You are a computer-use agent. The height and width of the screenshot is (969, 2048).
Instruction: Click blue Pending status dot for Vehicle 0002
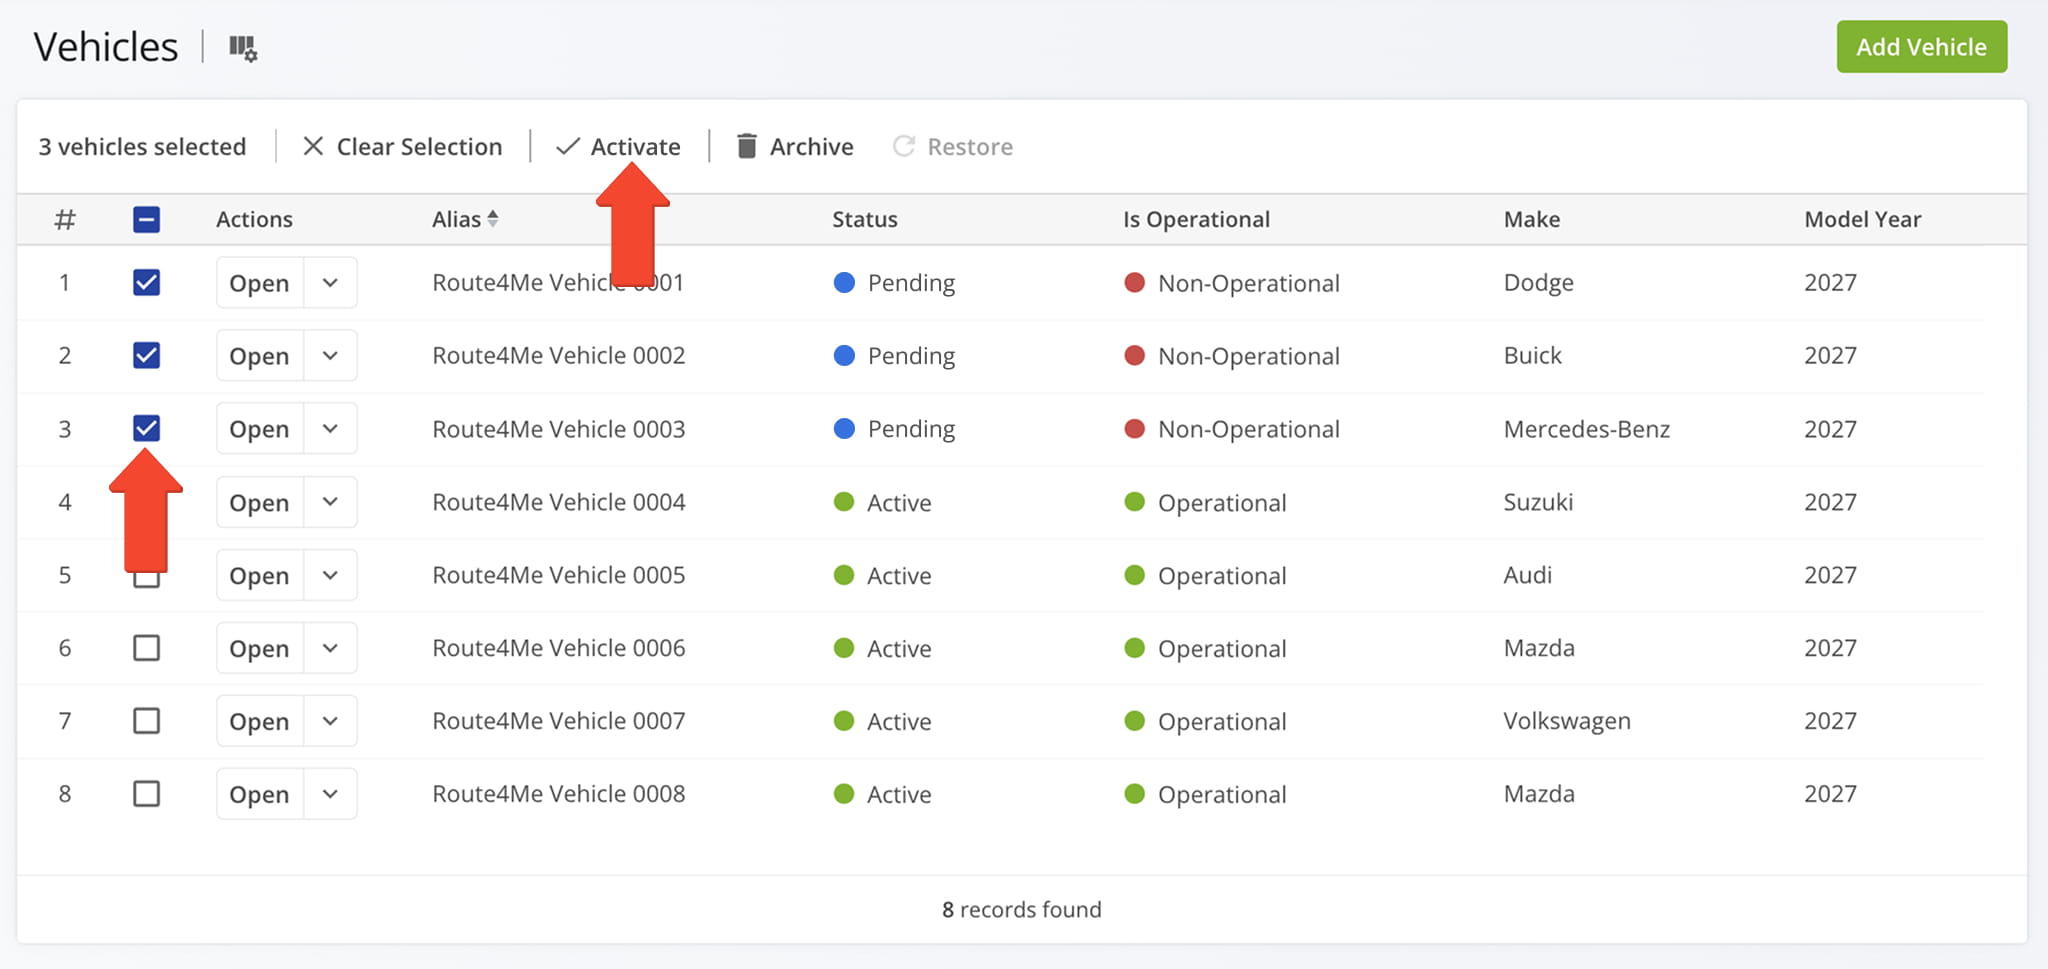[x=844, y=356]
